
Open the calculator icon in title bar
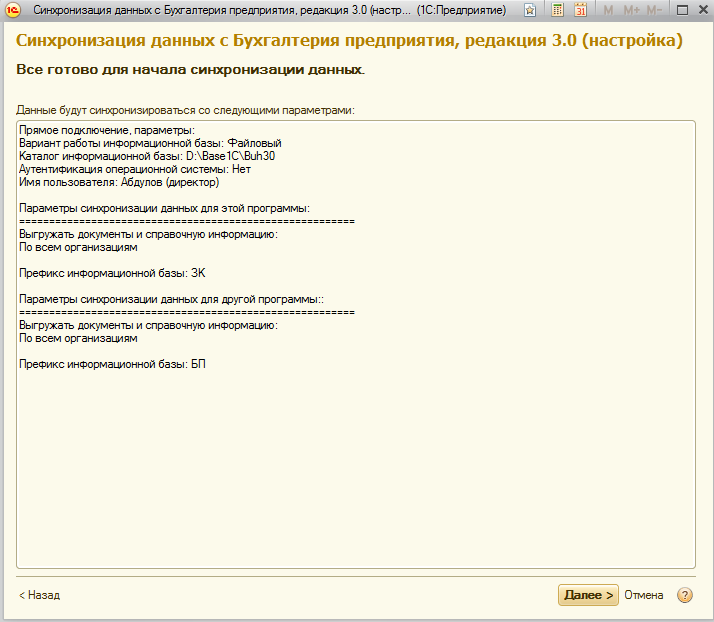point(557,10)
